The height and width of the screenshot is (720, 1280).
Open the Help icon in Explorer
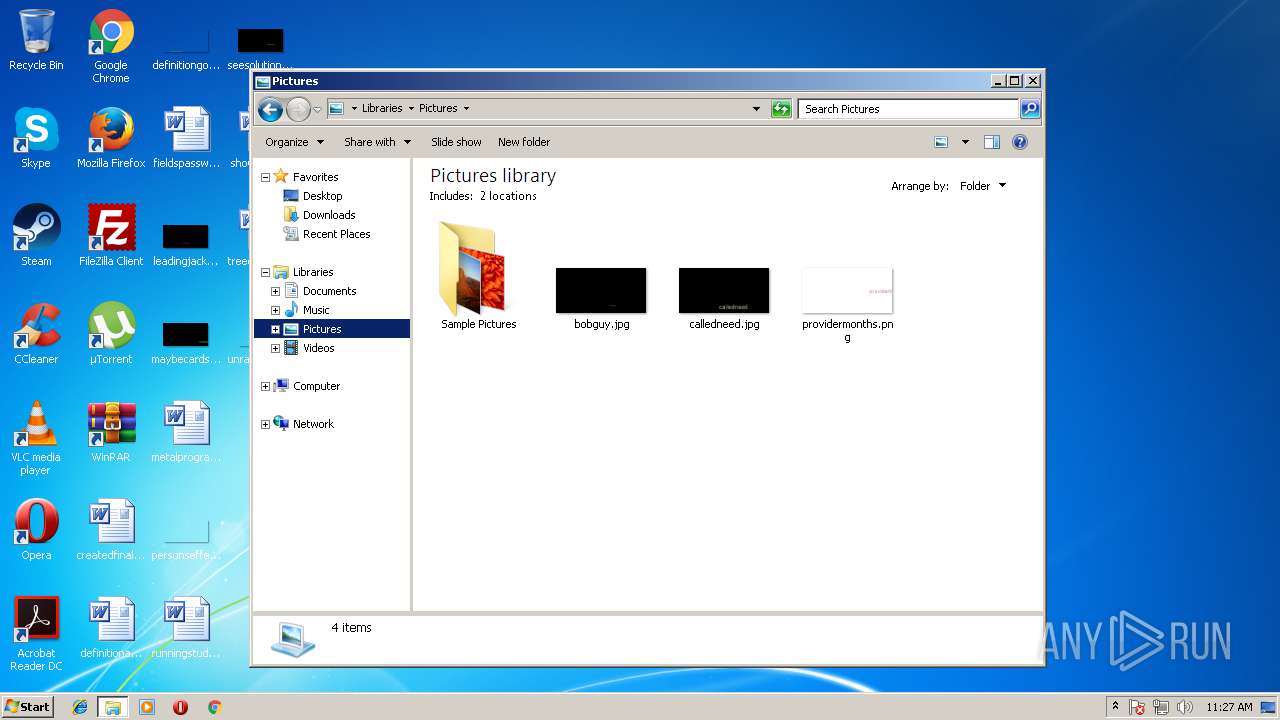pyautogui.click(x=1020, y=142)
